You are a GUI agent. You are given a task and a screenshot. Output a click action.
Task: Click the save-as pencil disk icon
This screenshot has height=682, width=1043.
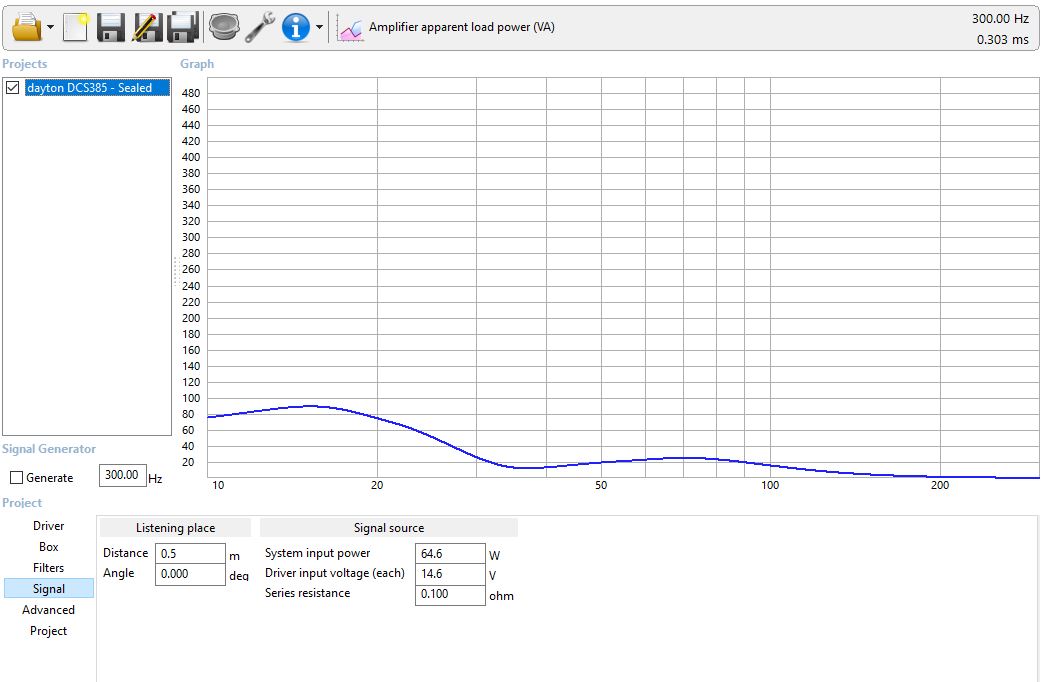tap(146, 28)
